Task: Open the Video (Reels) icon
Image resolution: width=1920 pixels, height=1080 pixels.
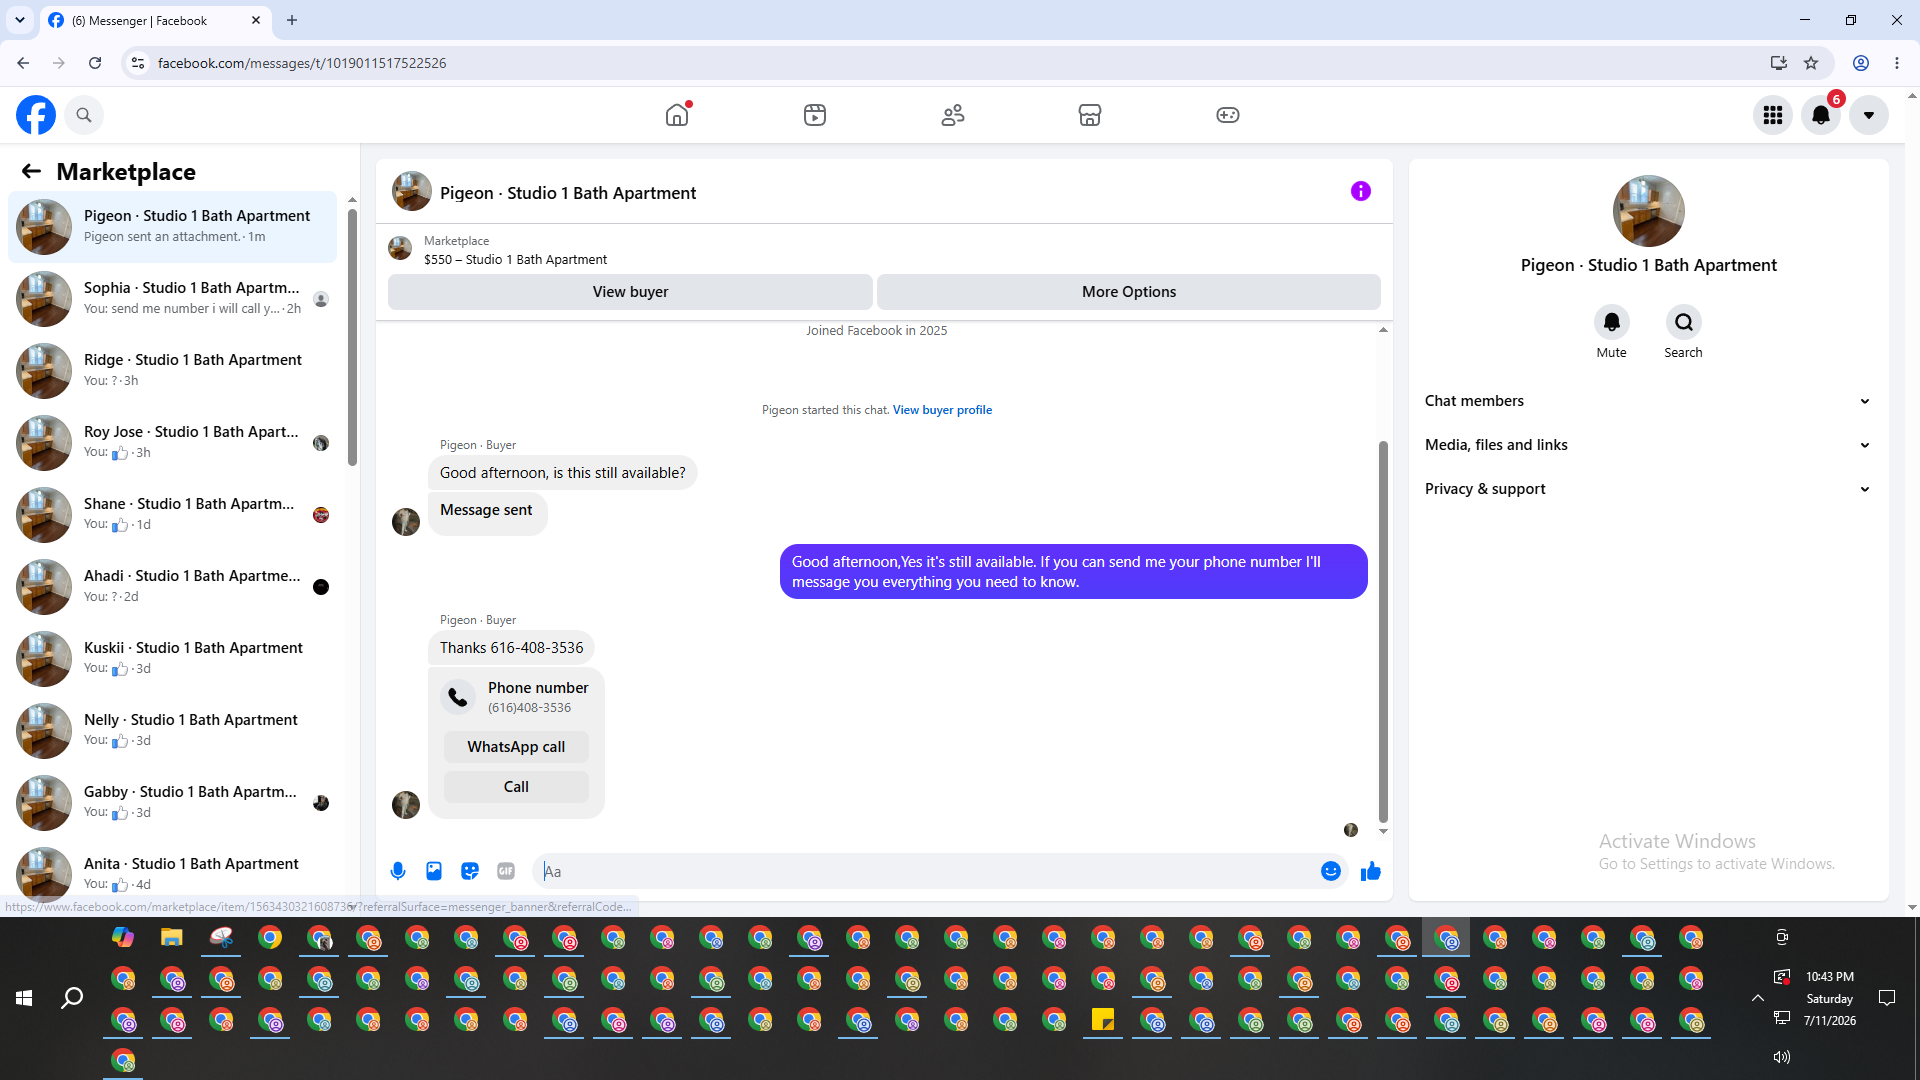Action: tap(815, 115)
